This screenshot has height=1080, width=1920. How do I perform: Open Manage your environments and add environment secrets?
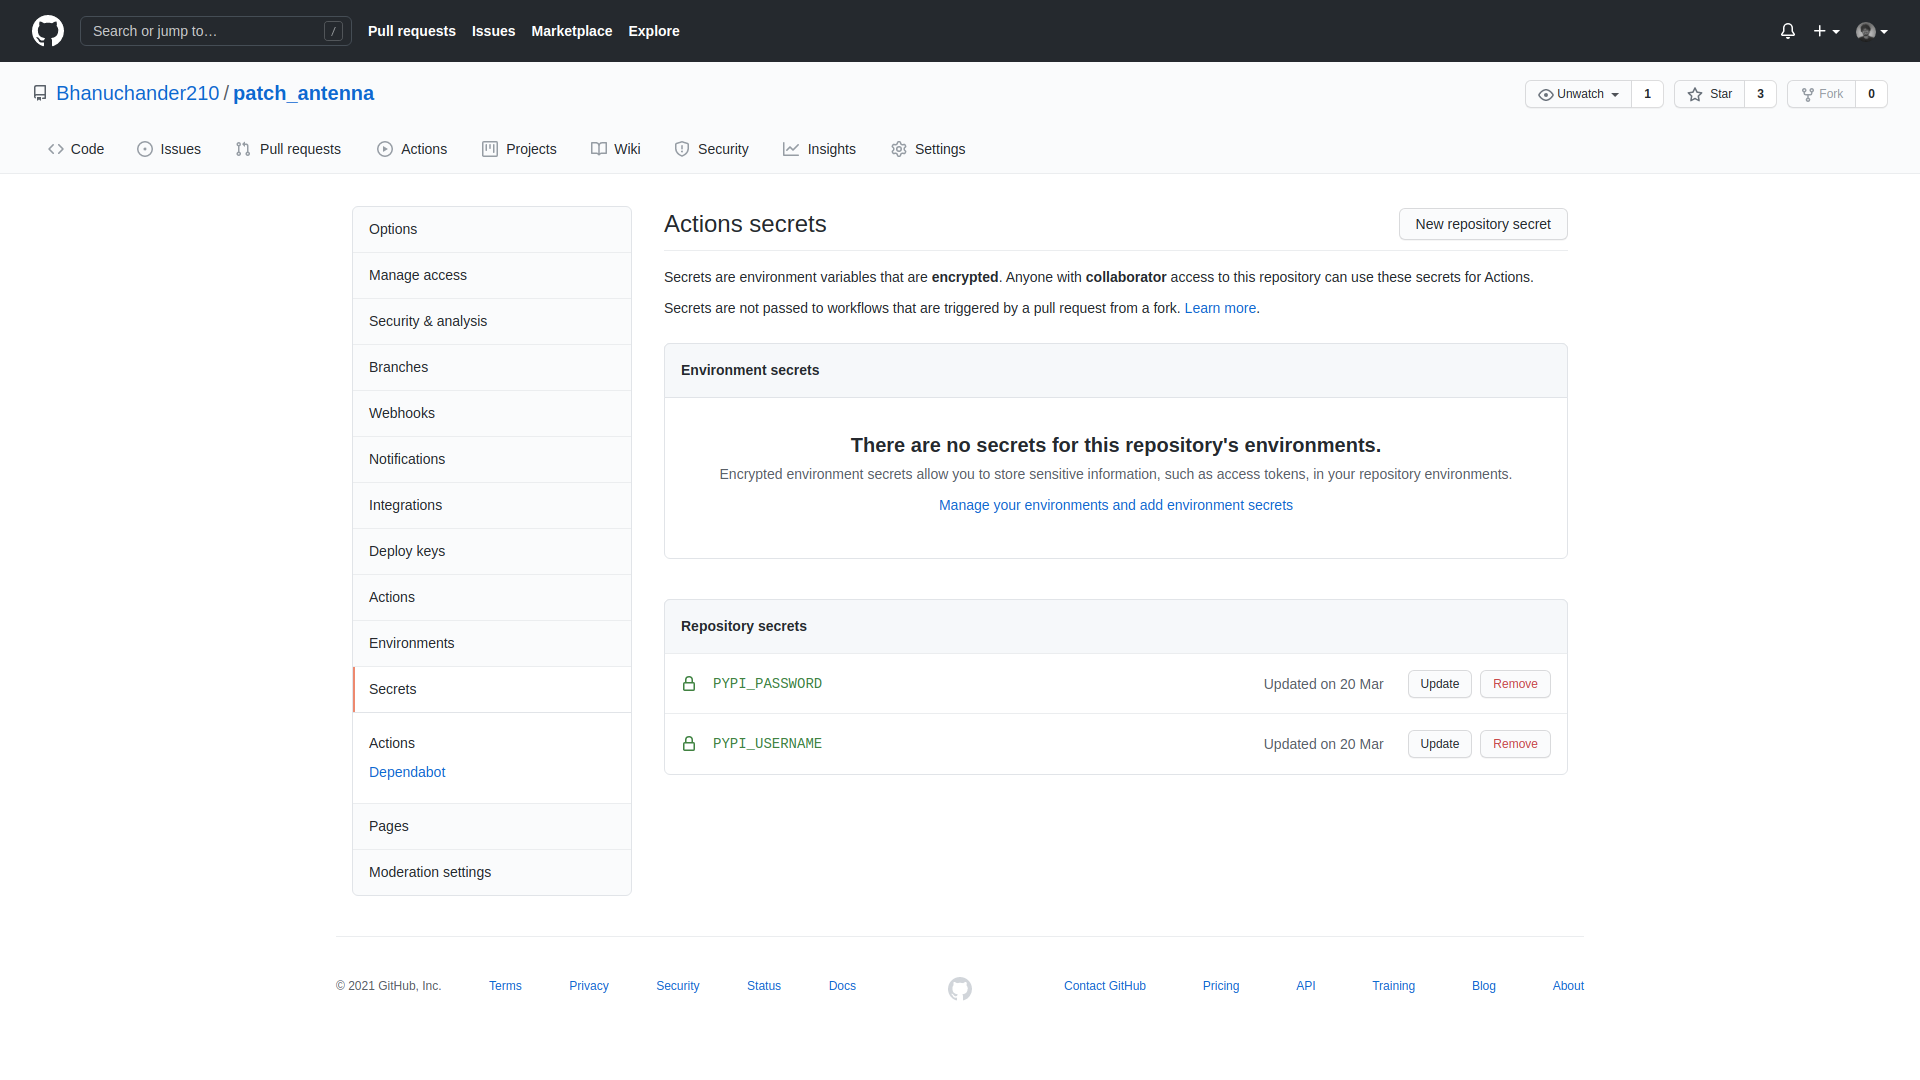[1116, 505]
